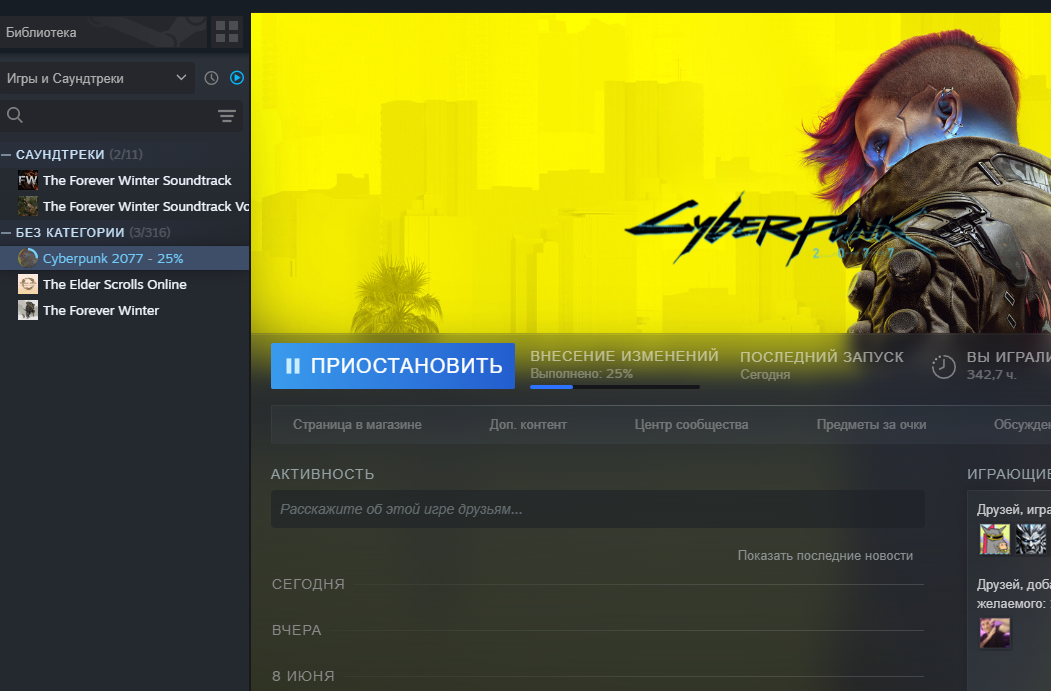This screenshot has height=691, width=1051.
Task: Open Центр сообщества tab
Action: tap(691, 424)
